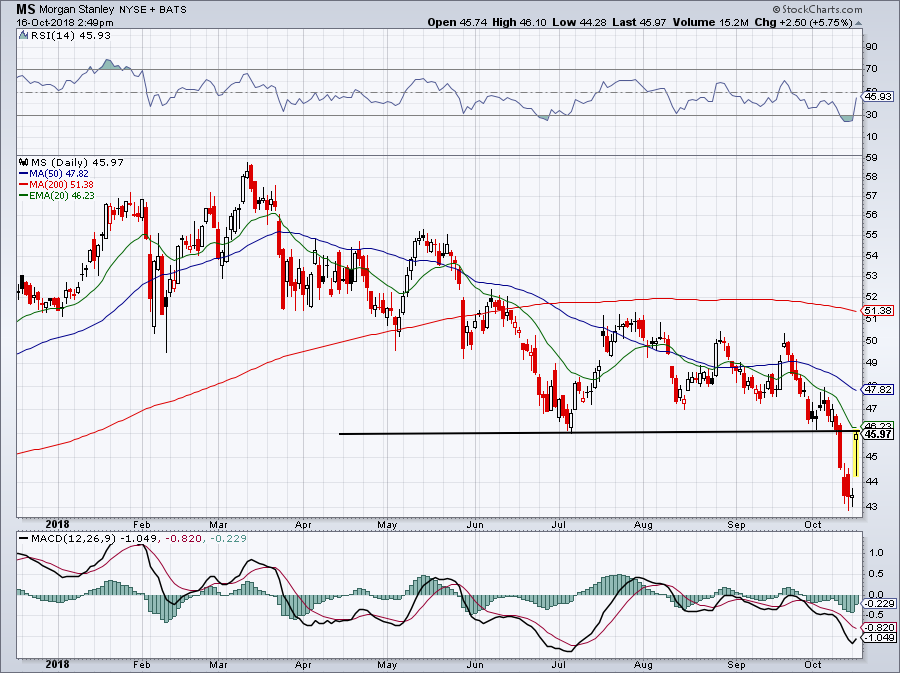Click the 70 overbought level on RSI axis

click(x=871, y=69)
